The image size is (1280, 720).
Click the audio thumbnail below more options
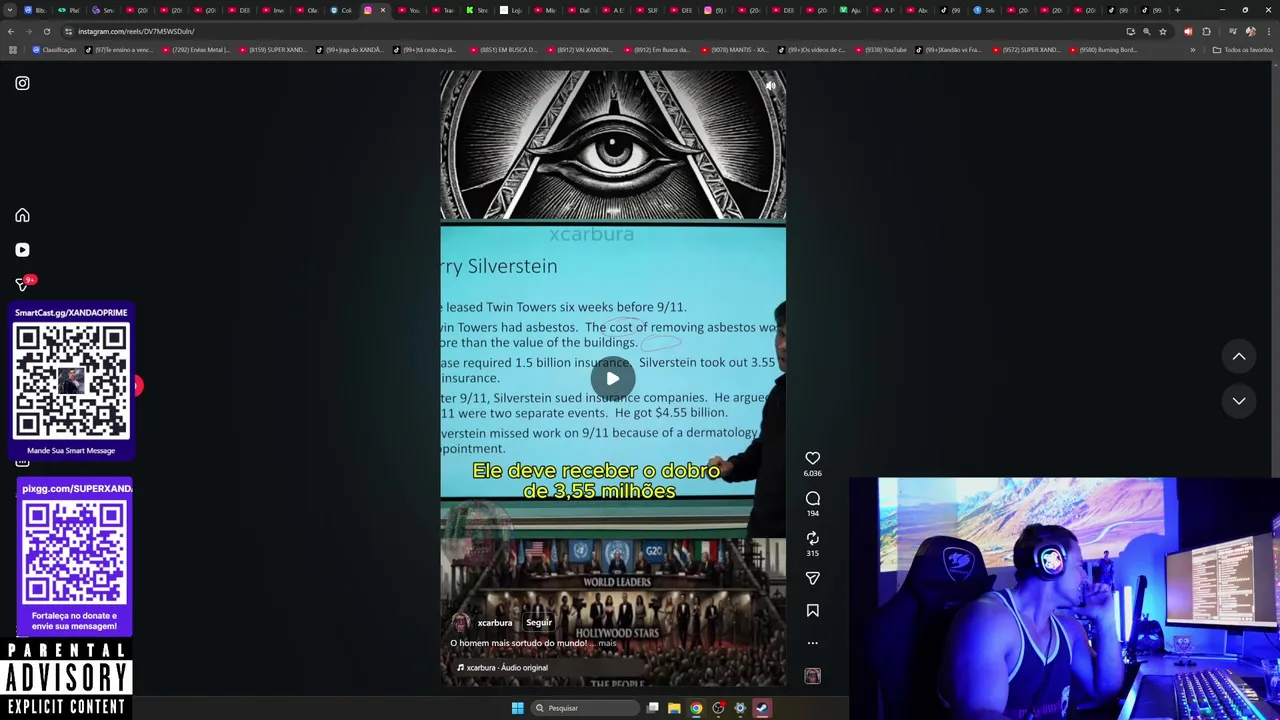[x=813, y=676]
